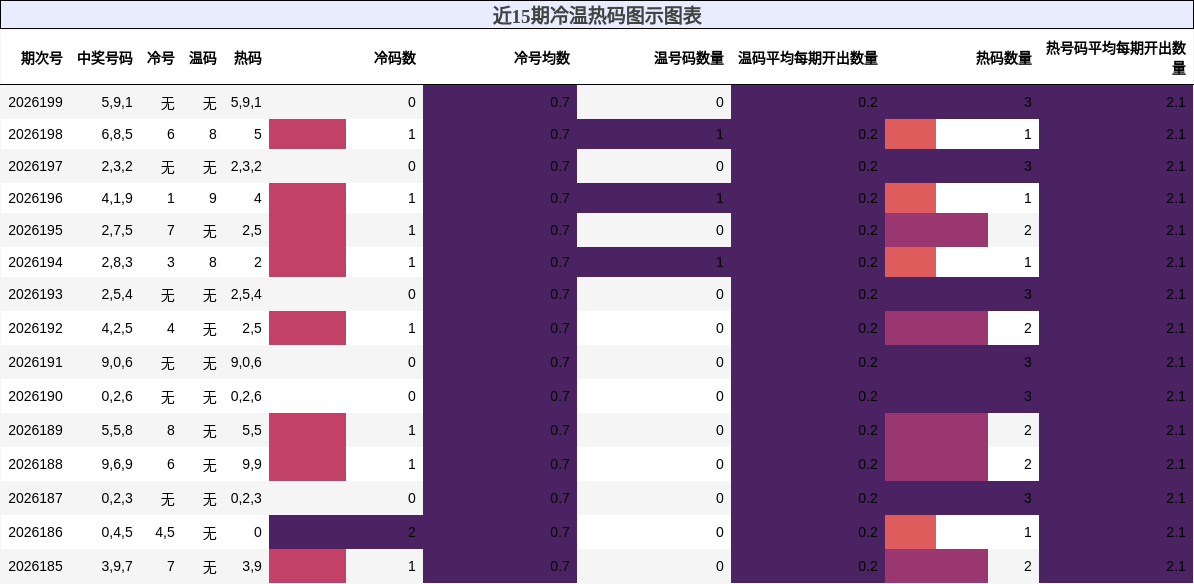The width and height of the screenshot is (1194, 584).
Task: Click the coral hot-count bar in row 2026198
Action: (x=910, y=134)
